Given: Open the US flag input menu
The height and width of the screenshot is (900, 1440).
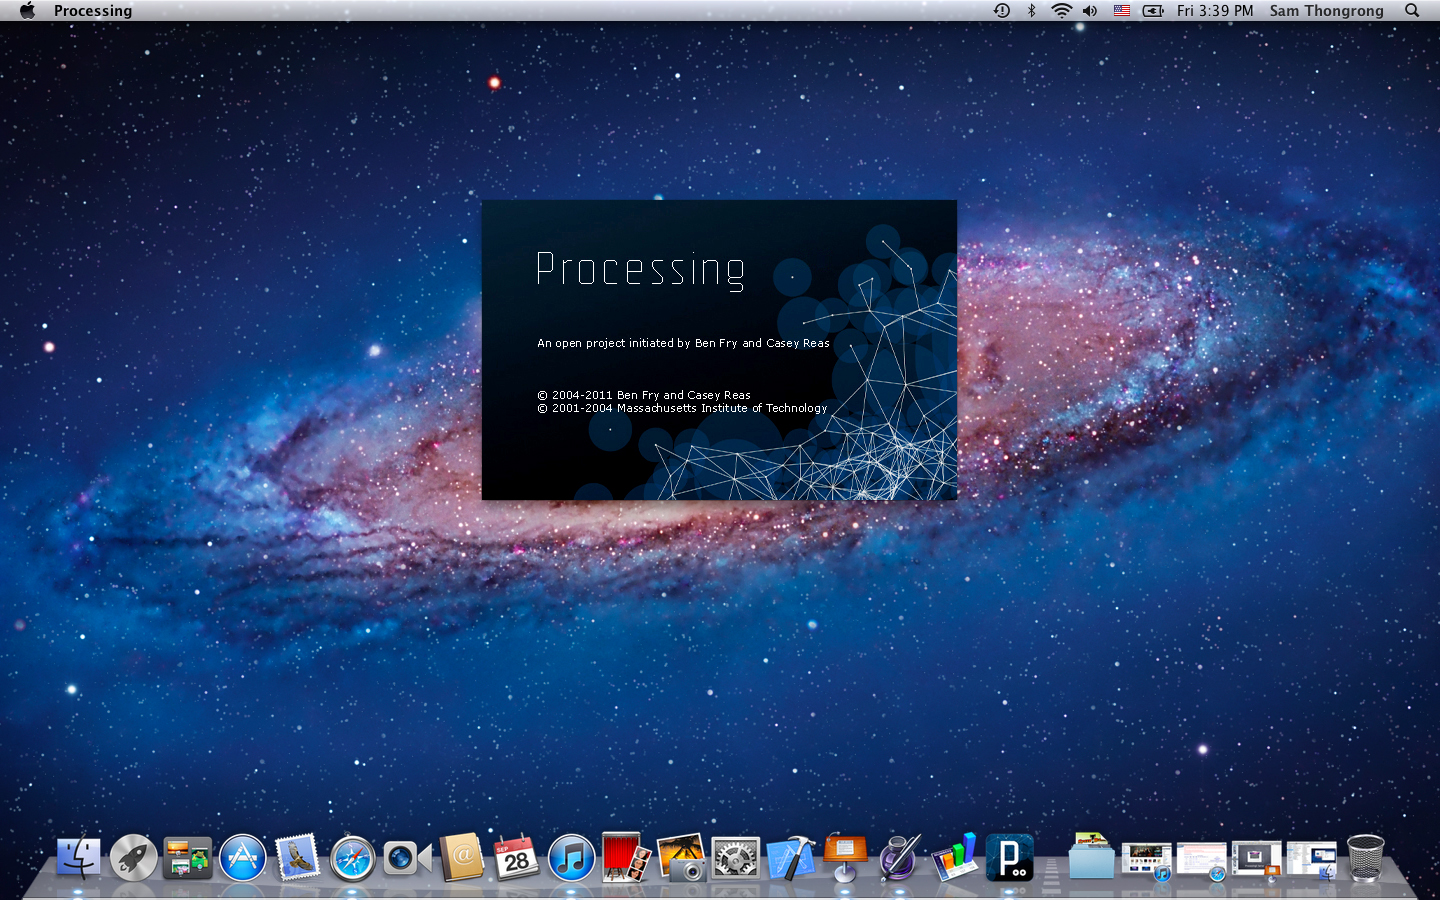Looking at the screenshot, I should click(x=1122, y=10).
